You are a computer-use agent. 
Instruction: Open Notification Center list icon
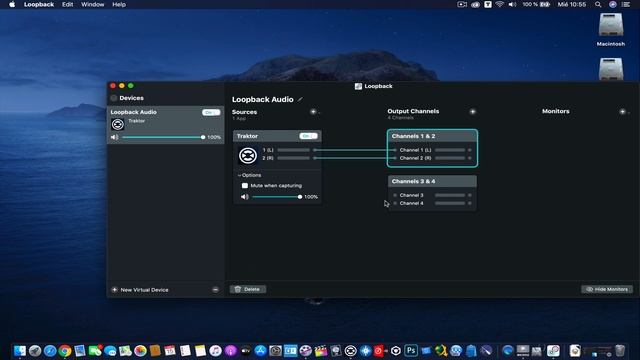point(626,4)
